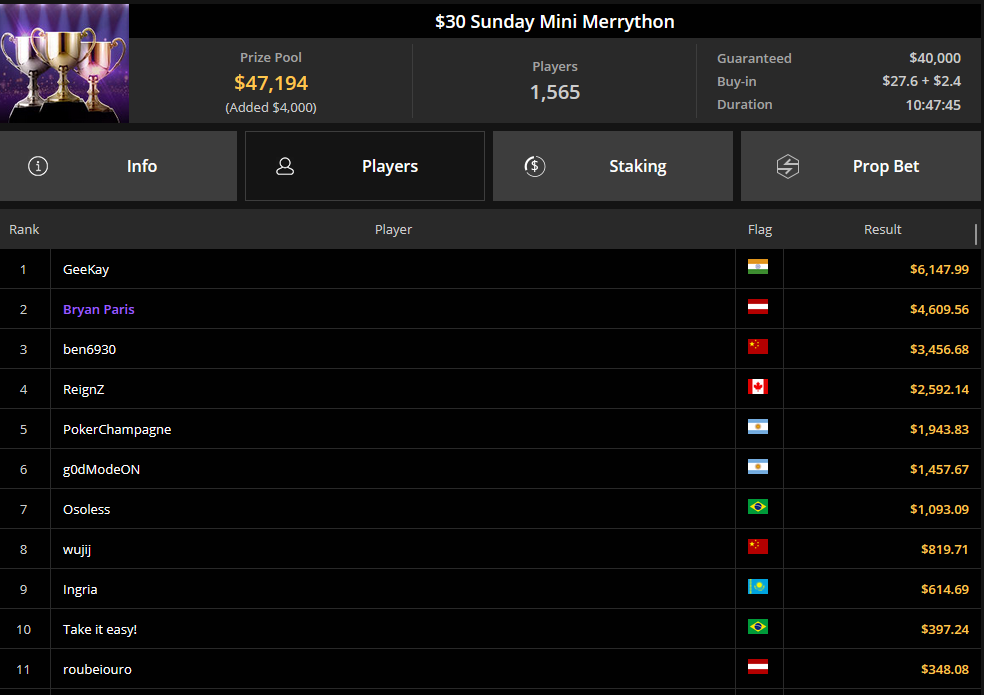This screenshot has height=695, width=984.
Task: Sort by the Result column header
Action: click(x=882, y=230)
